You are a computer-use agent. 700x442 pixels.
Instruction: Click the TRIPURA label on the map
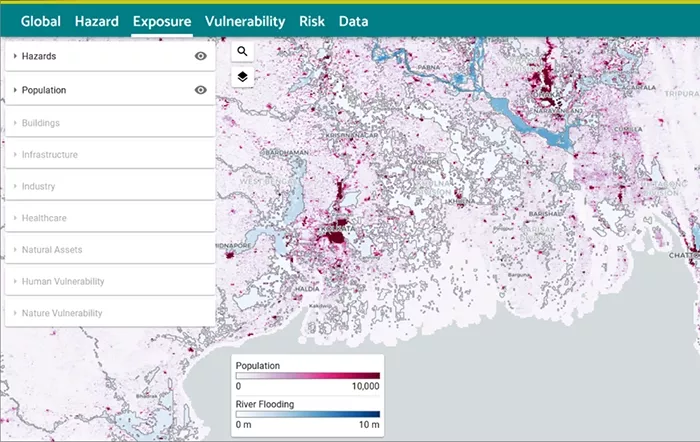681,94
